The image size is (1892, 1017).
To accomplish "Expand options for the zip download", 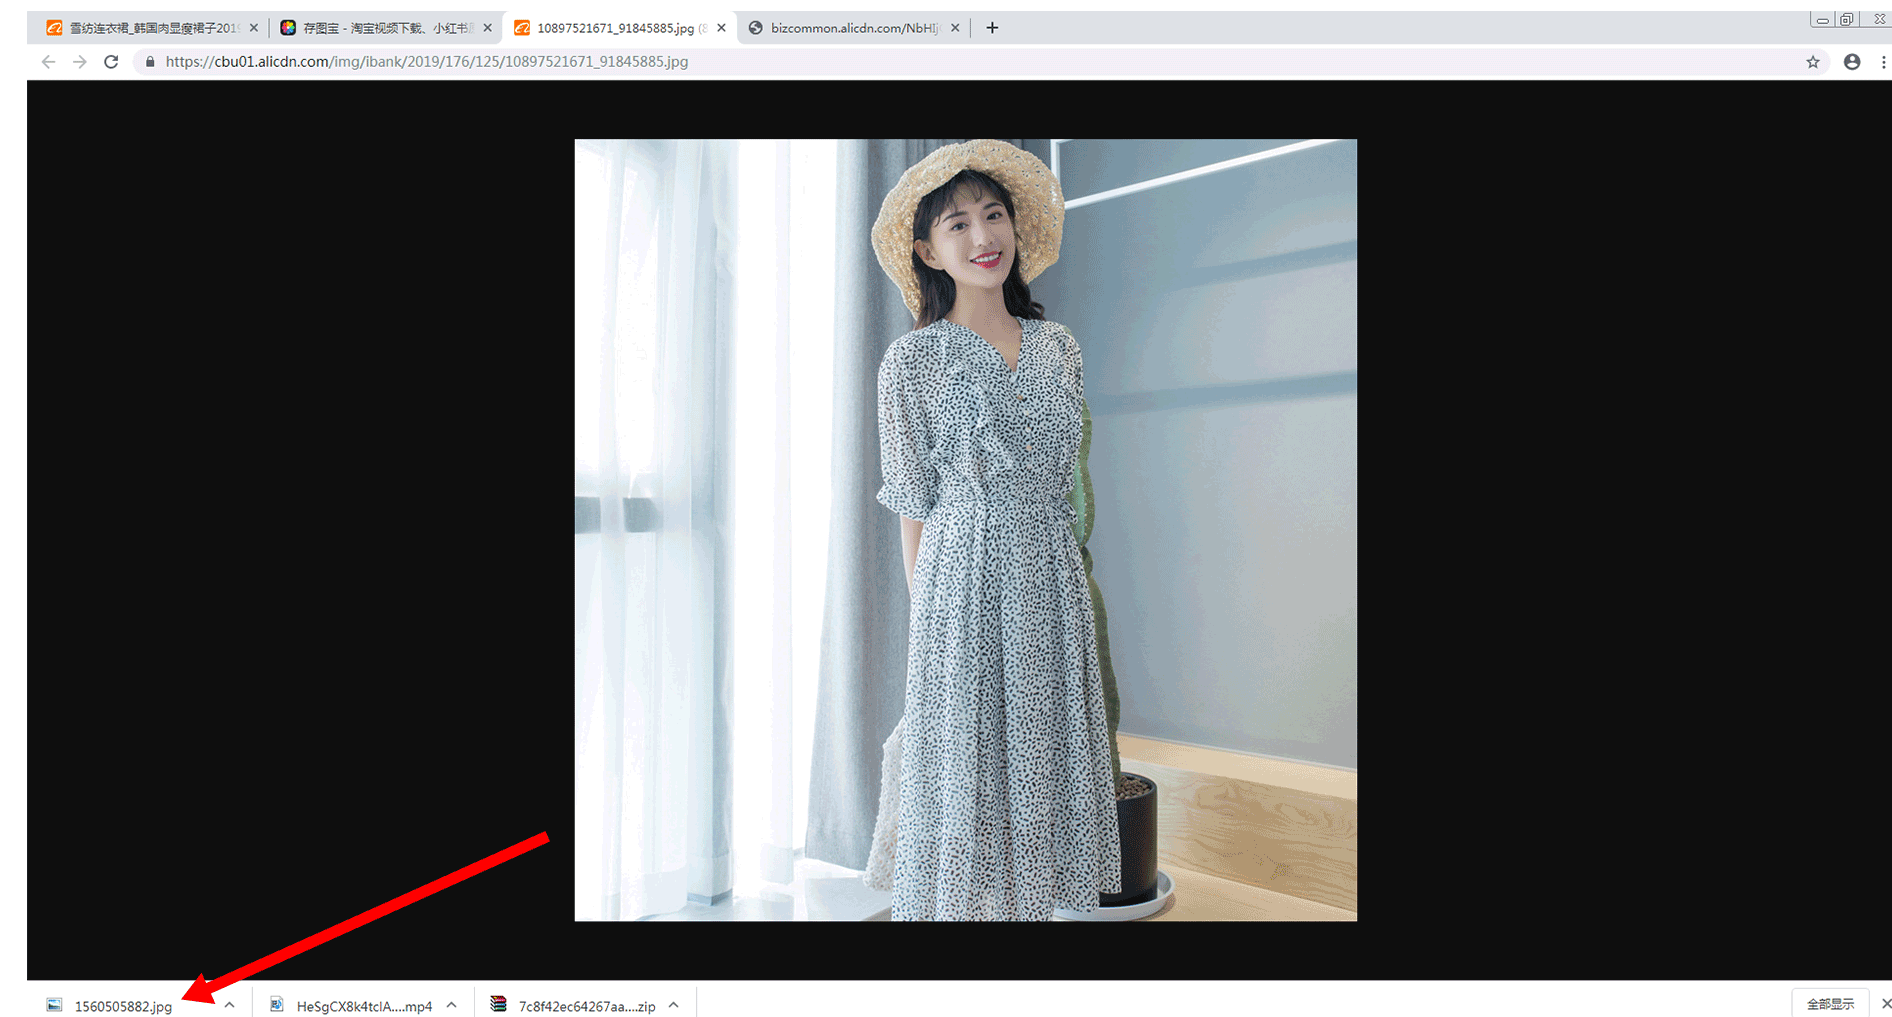I will click(674, 1005).
